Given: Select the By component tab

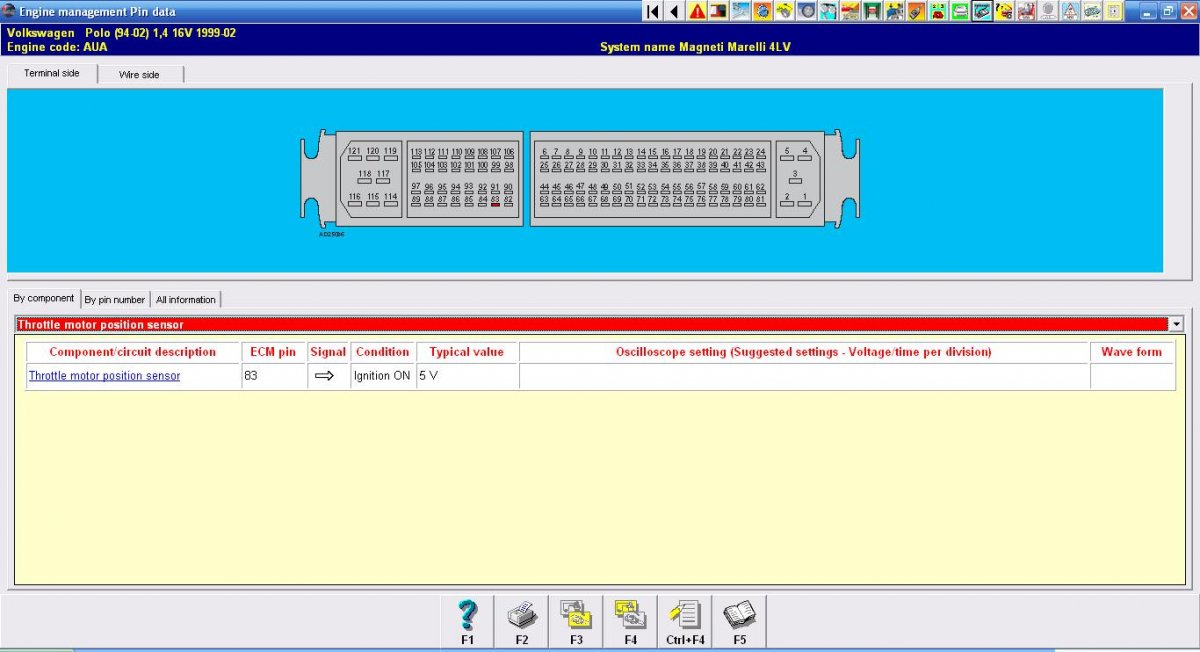Looking at the screenshot, I should (44, 298).
